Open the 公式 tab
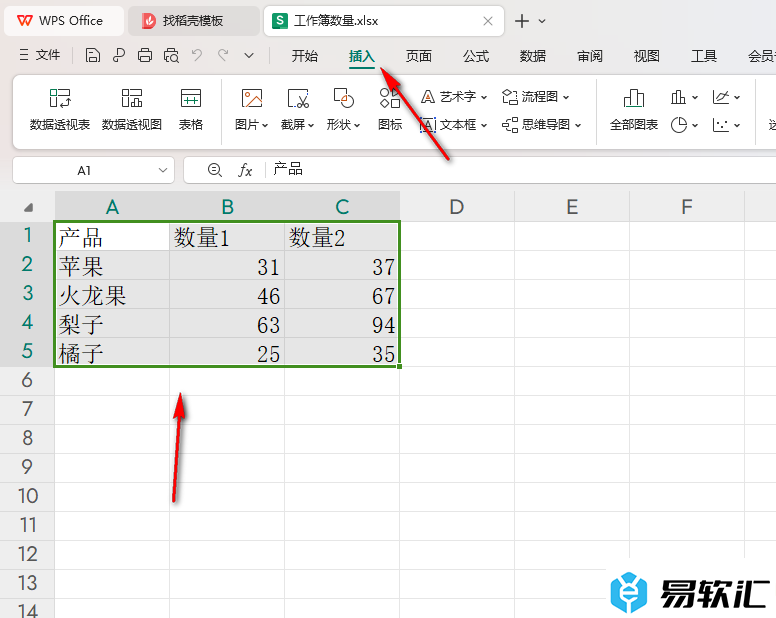The height and width of the screenshot is (618, 776). 476,56
